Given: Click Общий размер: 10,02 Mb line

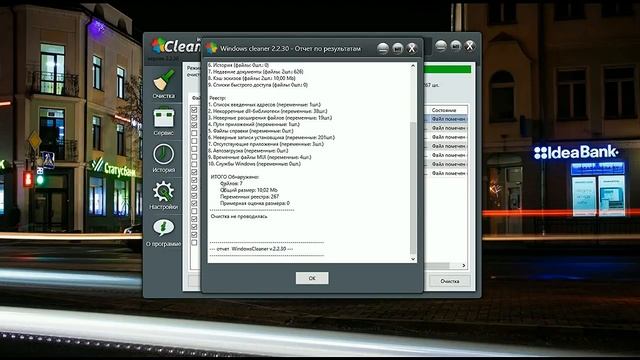Looking at the screenshot, I should 249,190.
